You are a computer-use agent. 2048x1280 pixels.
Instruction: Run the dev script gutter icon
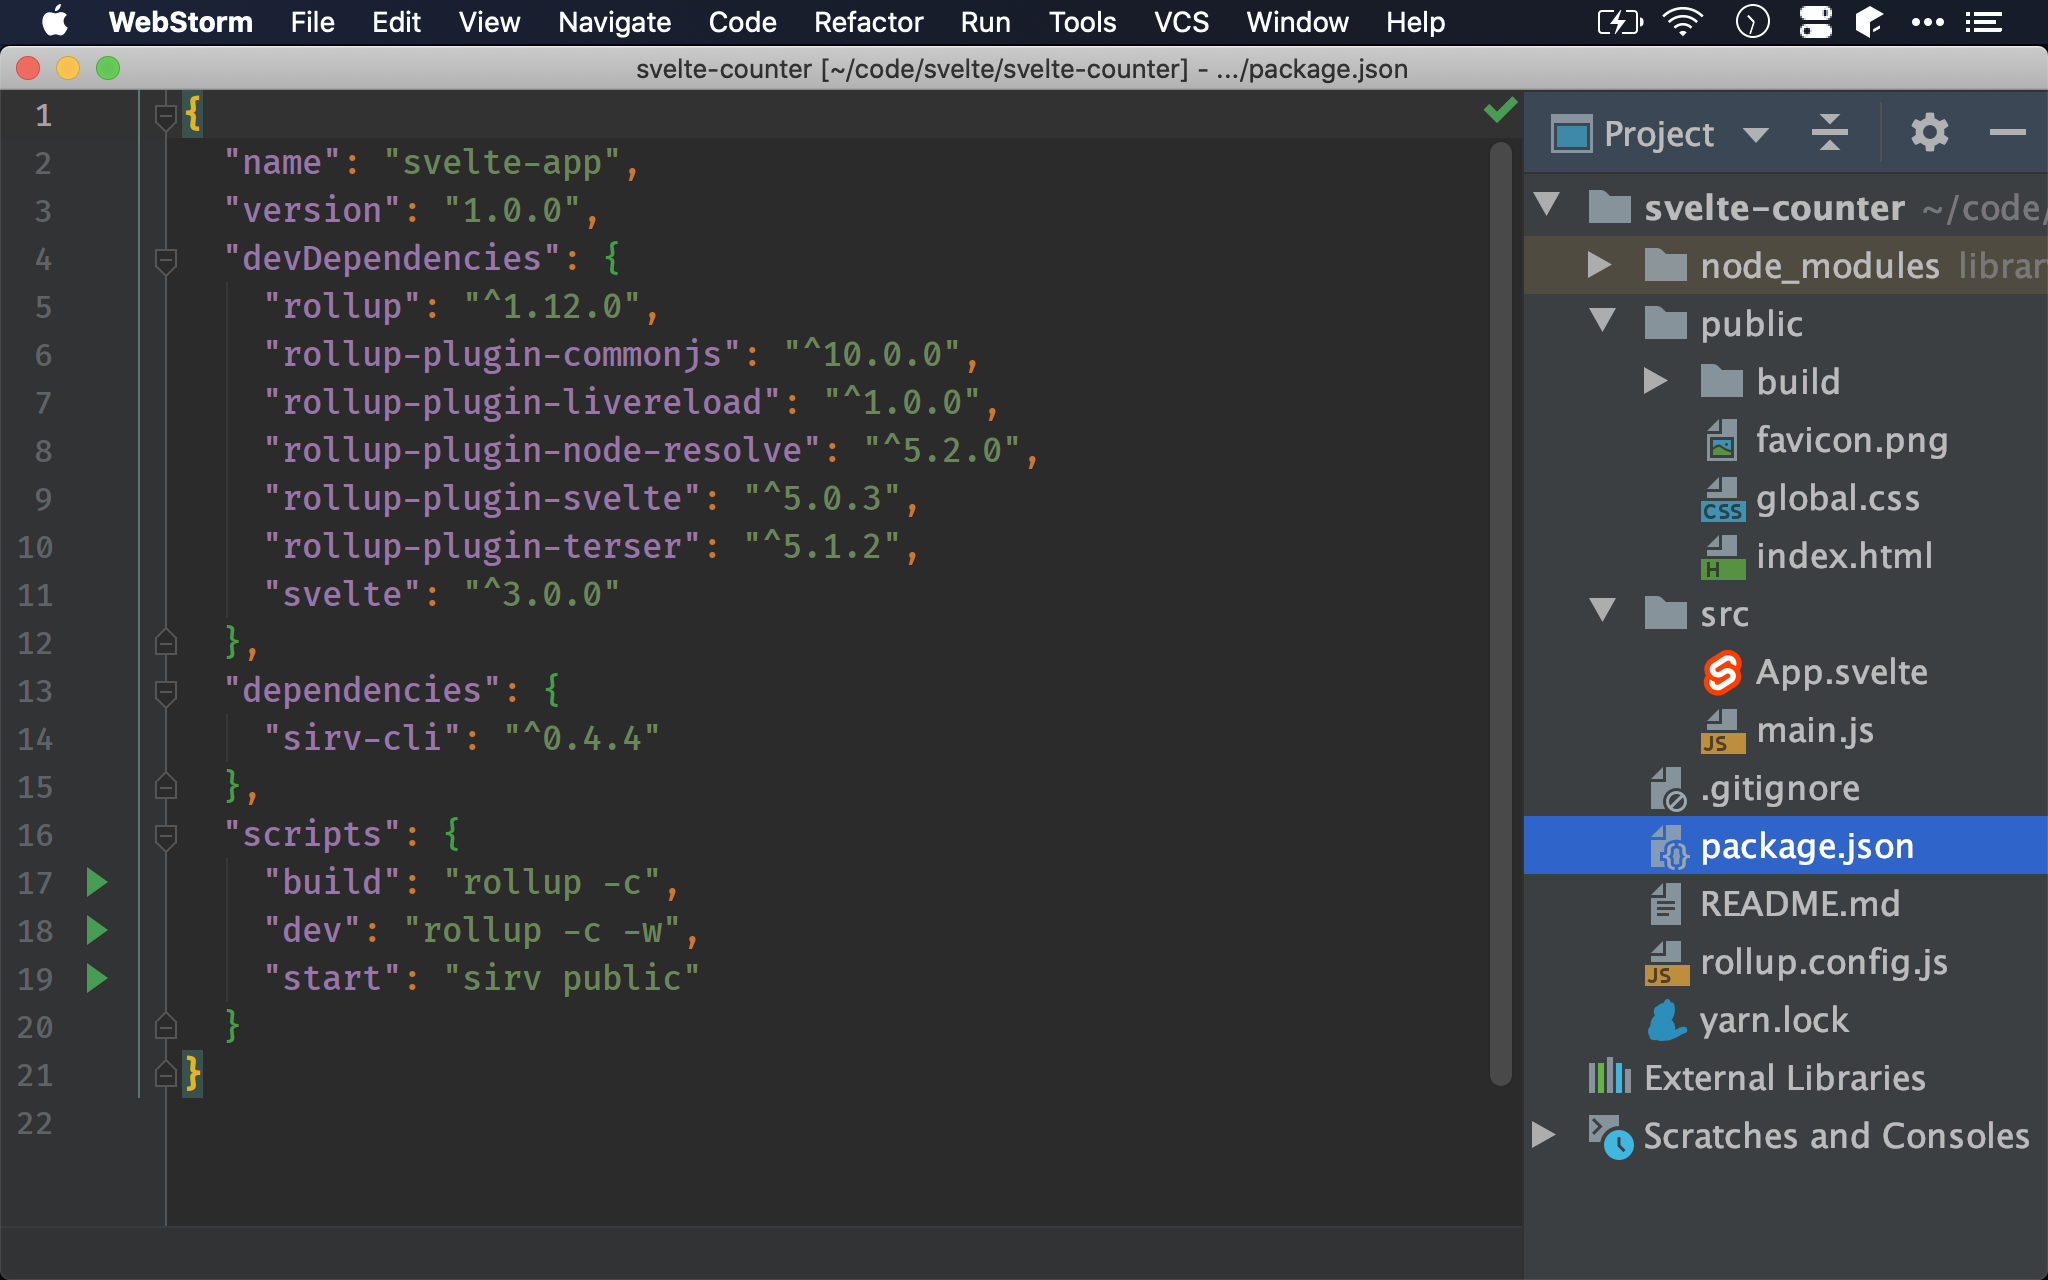click(97, 930)
